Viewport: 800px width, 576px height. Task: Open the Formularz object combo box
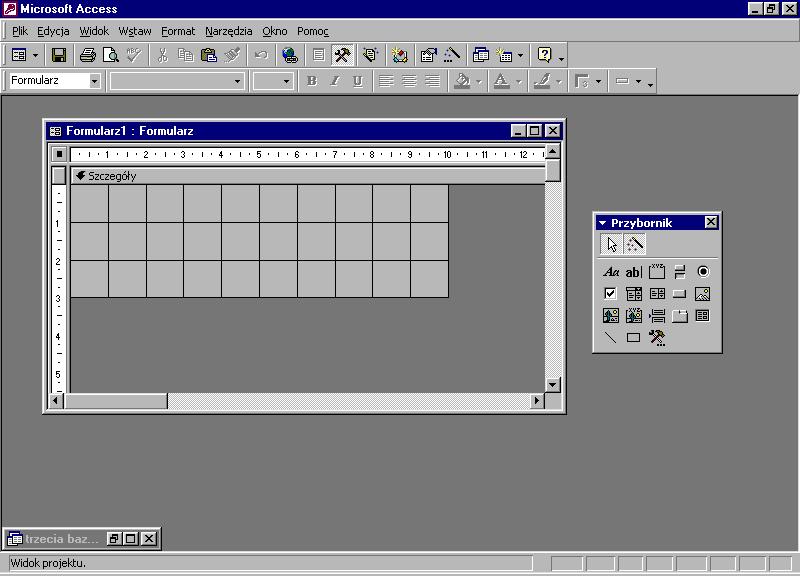coord(54,81)
